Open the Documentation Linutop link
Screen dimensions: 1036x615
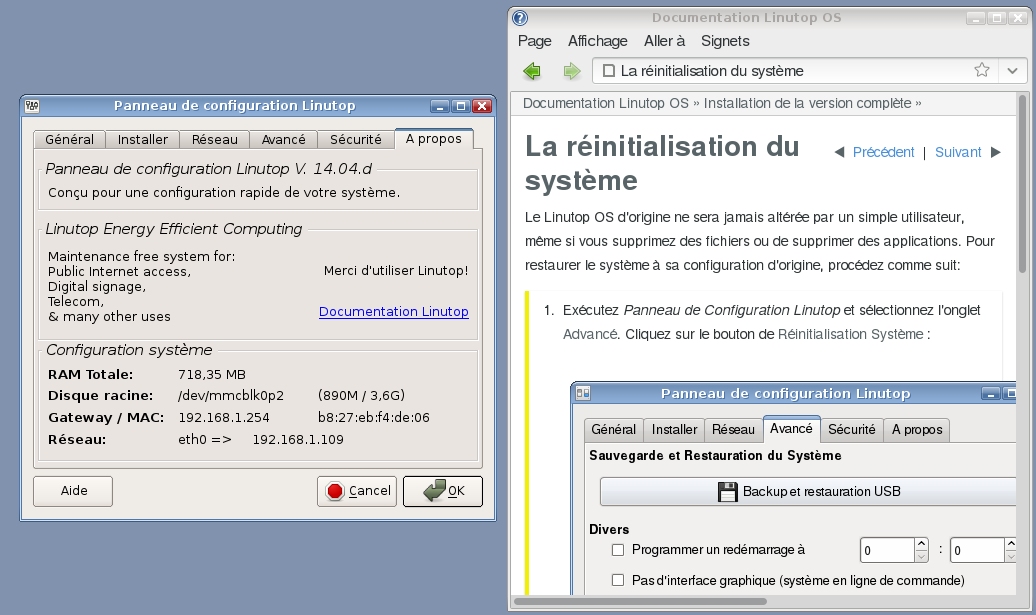click(x=394, y=312)
